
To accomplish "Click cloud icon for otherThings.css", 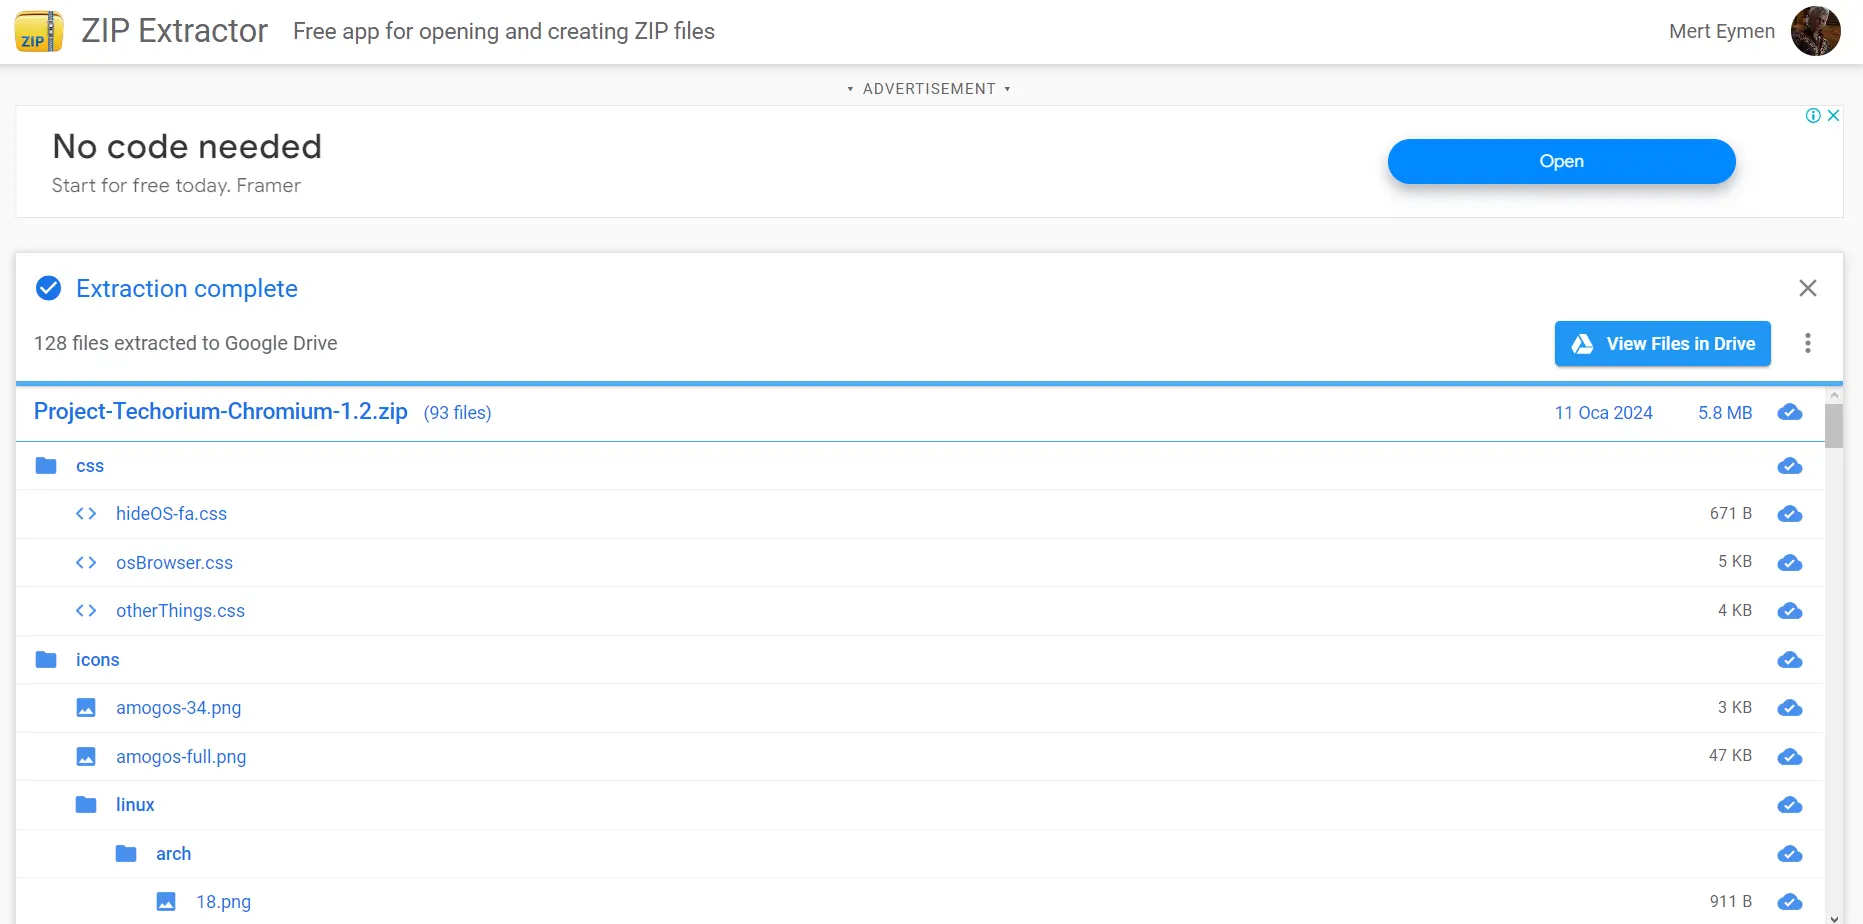I will click(1789, 611).
